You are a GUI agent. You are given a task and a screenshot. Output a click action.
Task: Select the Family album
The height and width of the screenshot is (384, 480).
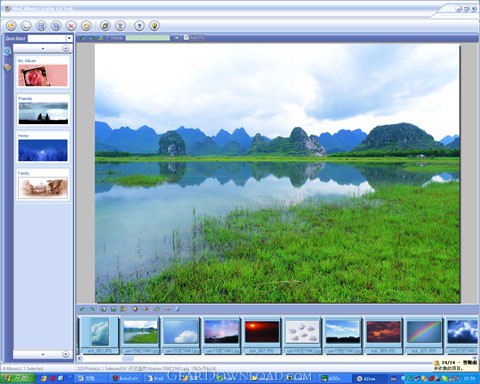43,185
